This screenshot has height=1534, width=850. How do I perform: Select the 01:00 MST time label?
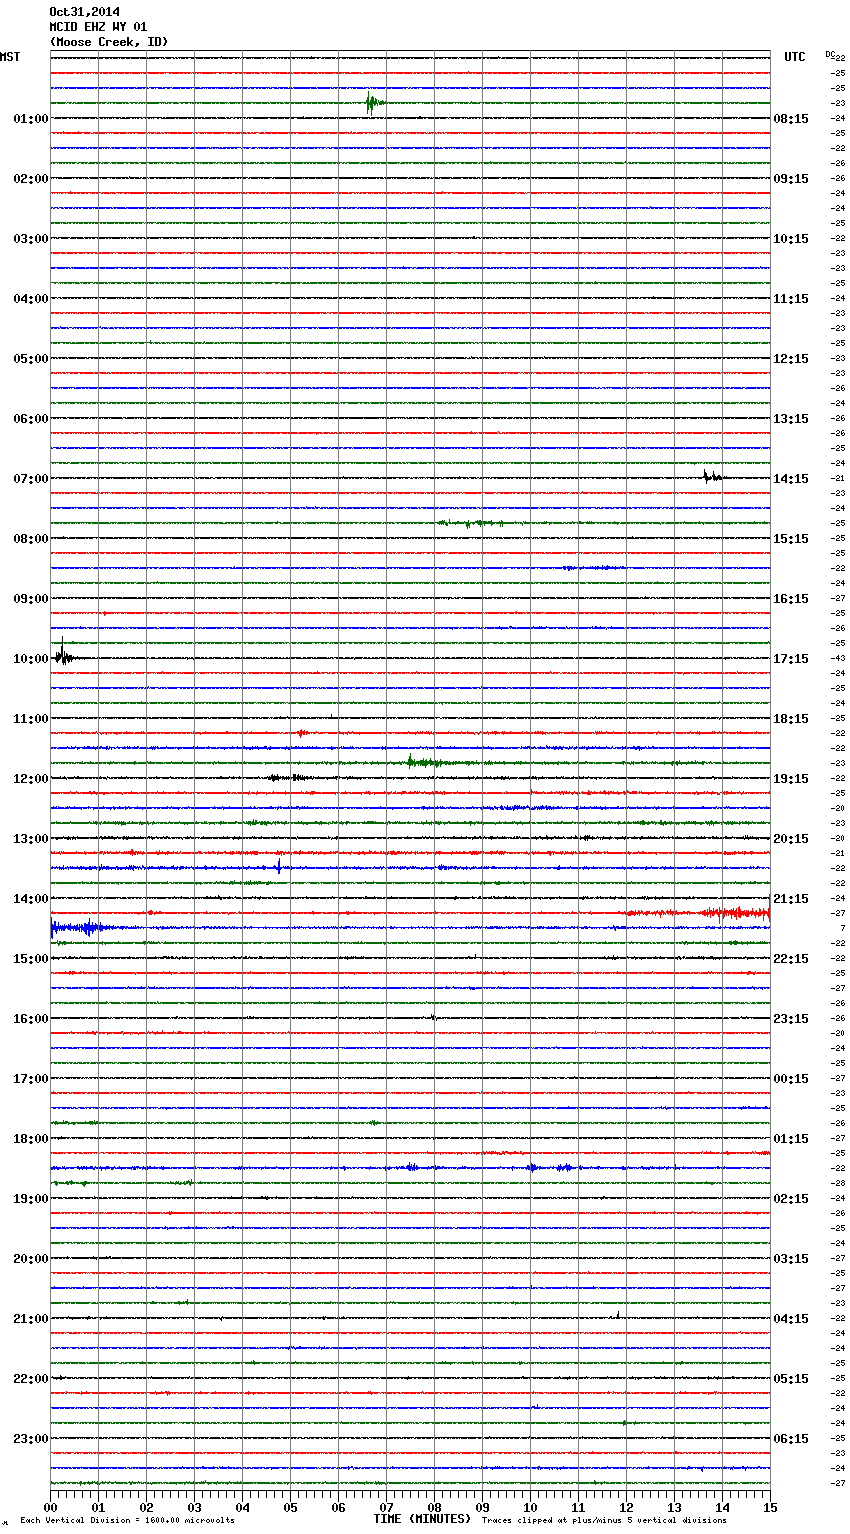31,119
